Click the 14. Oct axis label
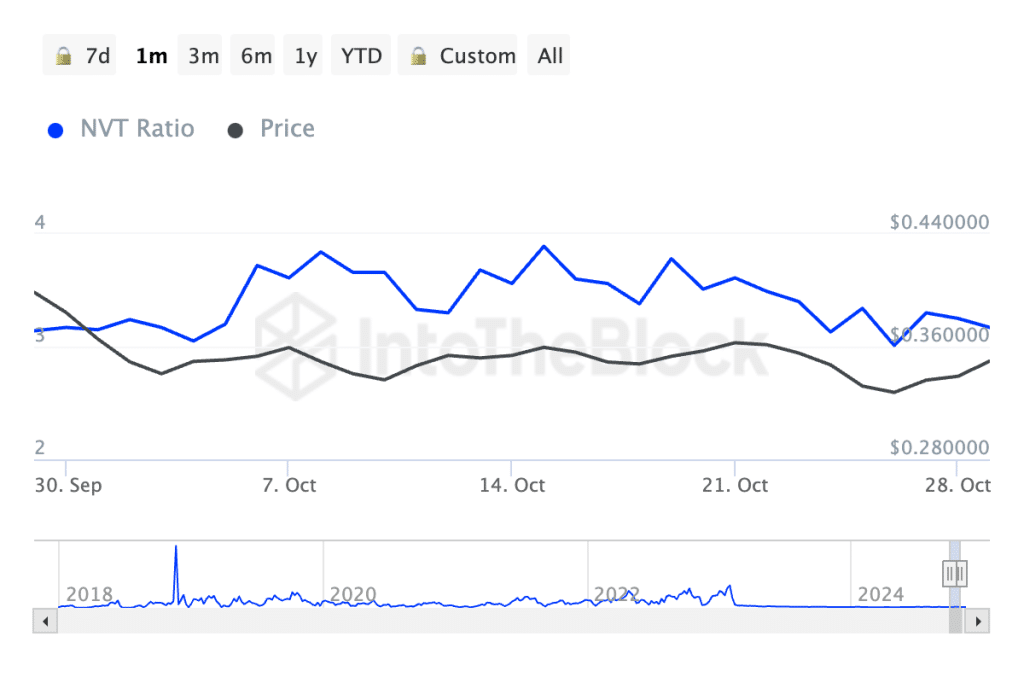This screenshot has height=683, width=1024. click(512, 485)
